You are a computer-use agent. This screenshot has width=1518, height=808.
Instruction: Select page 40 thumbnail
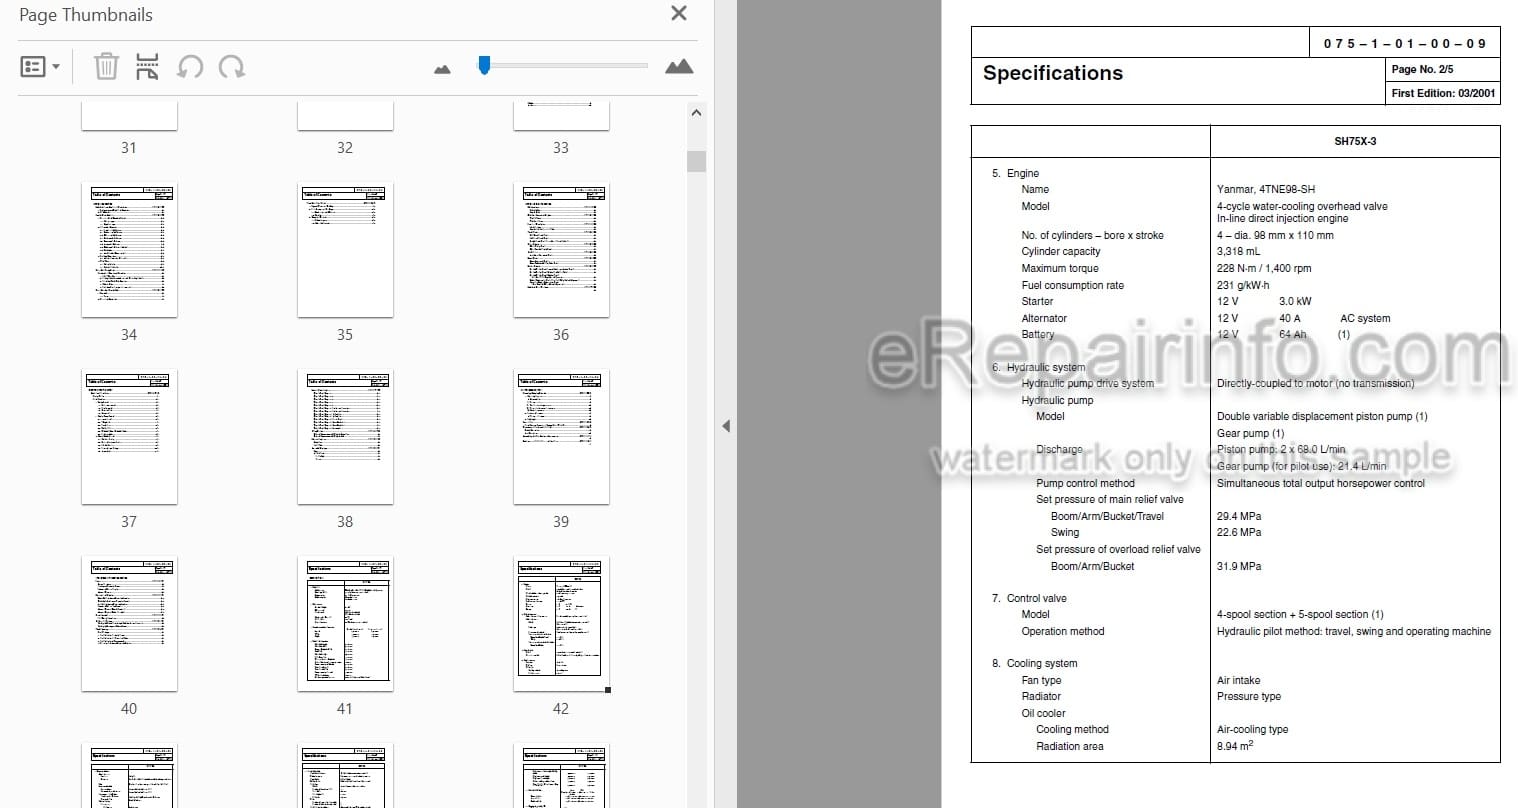pos(129,624)
